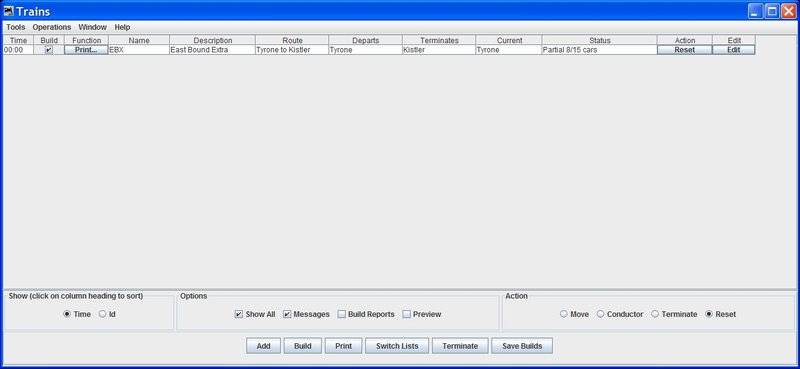
Task: Click the Print... button in the EBX row
Action: (86, 50)
